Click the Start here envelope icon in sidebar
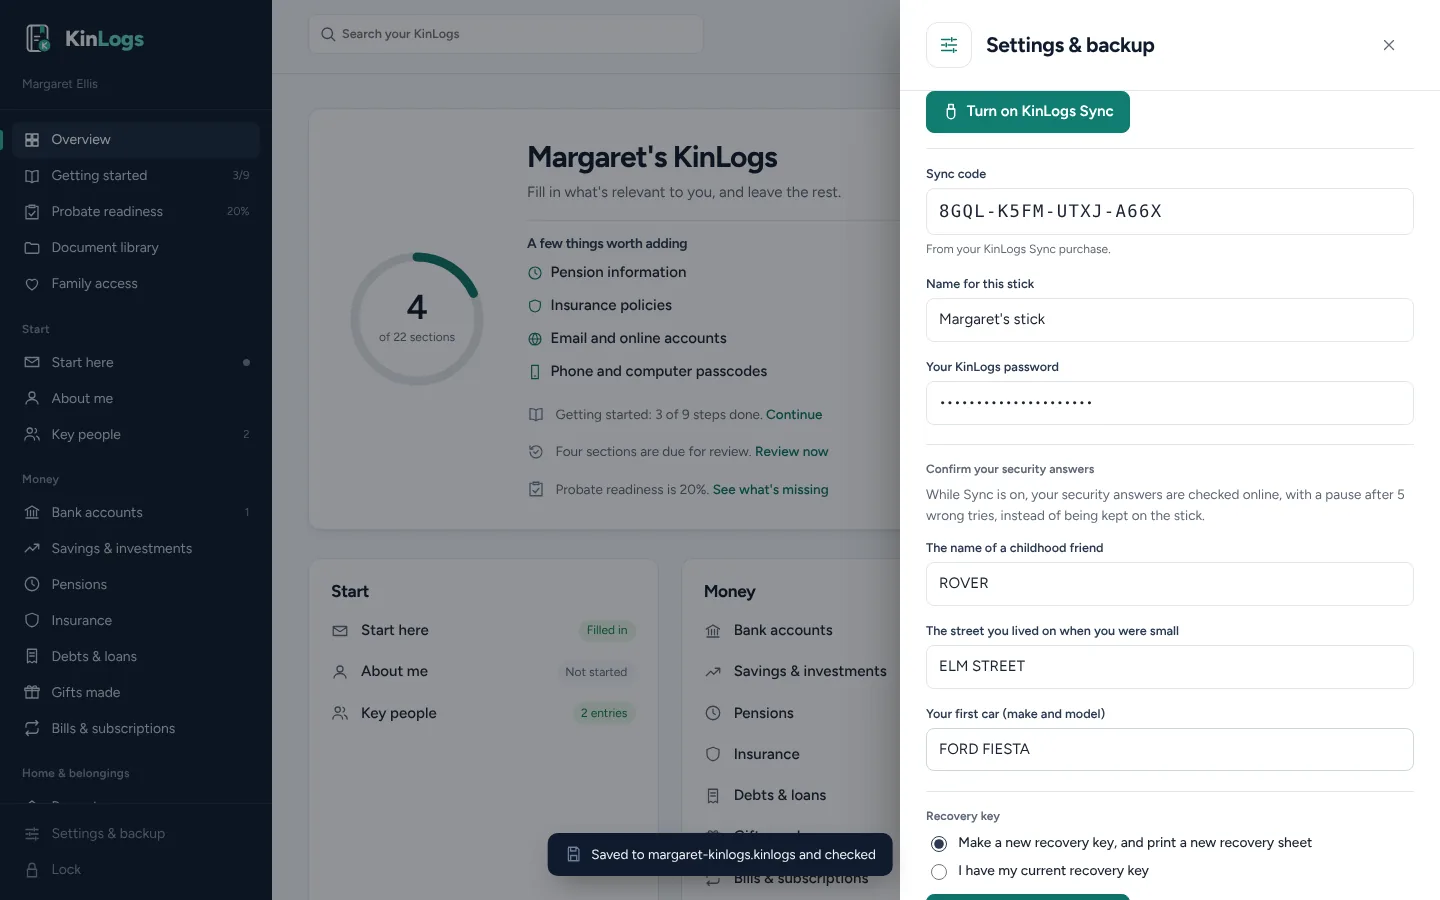 coord(32,362)
